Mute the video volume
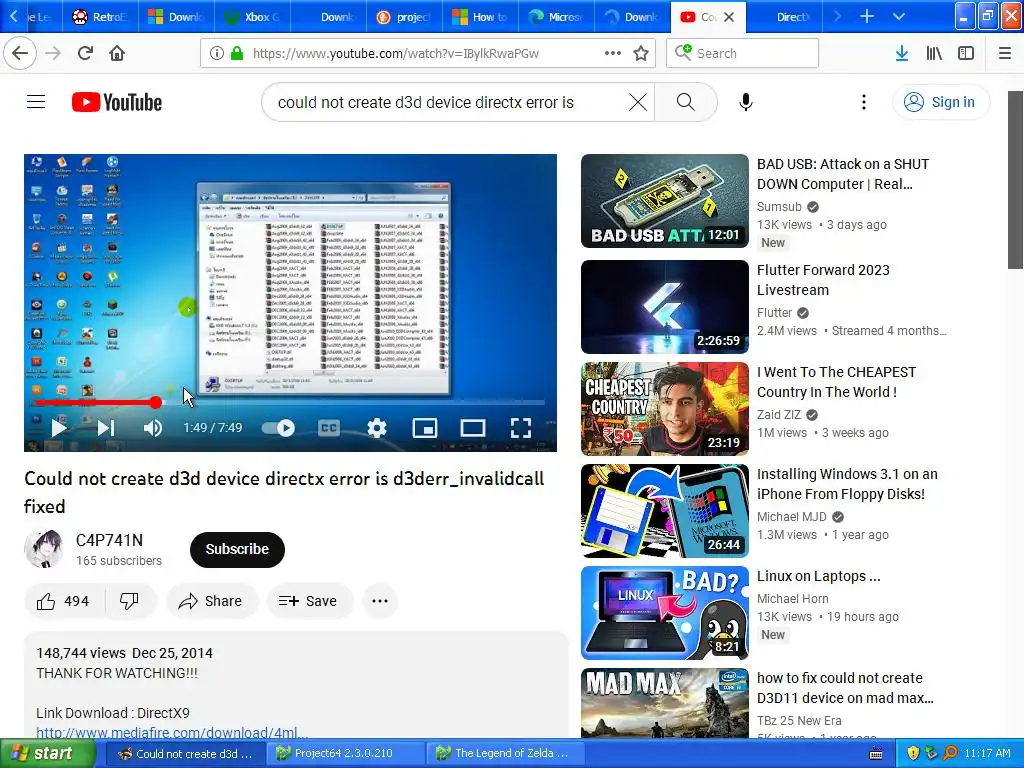The width and height of the screenshot is (1024, 768). (x=153, y=428)
